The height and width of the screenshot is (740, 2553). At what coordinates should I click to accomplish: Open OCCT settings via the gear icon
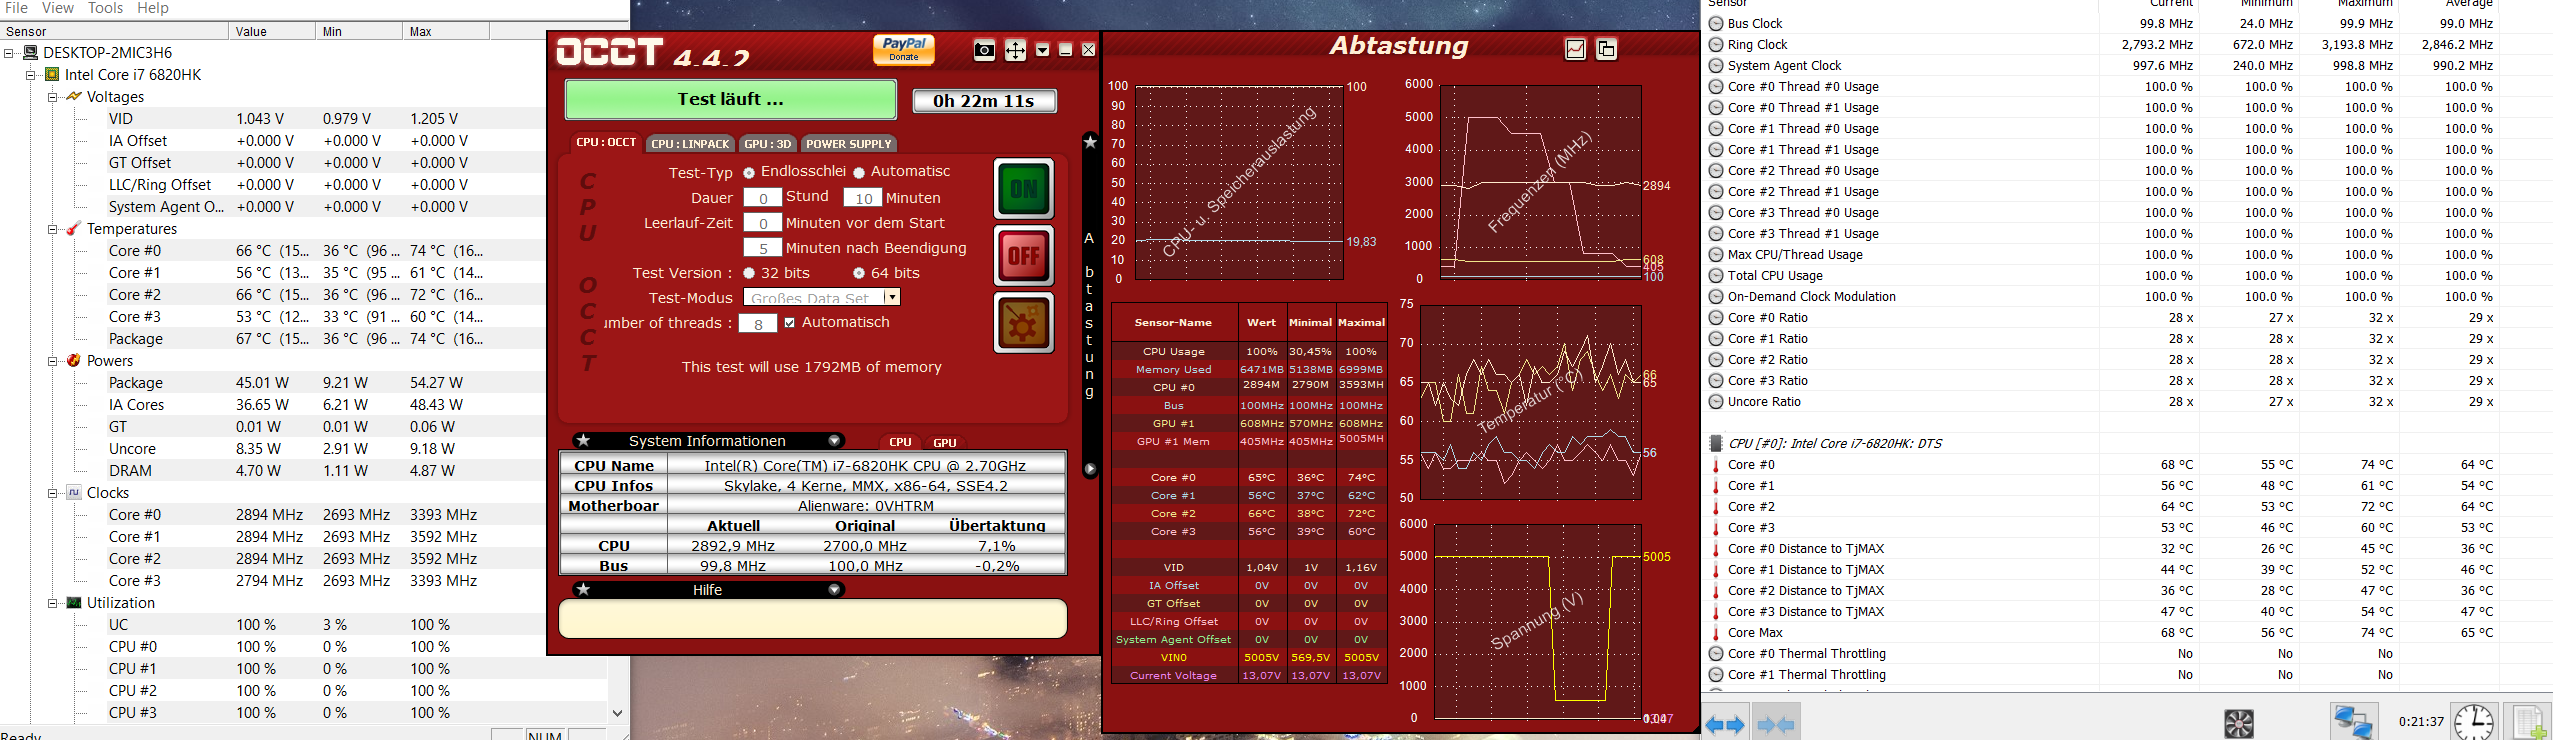click(1024, 322)
